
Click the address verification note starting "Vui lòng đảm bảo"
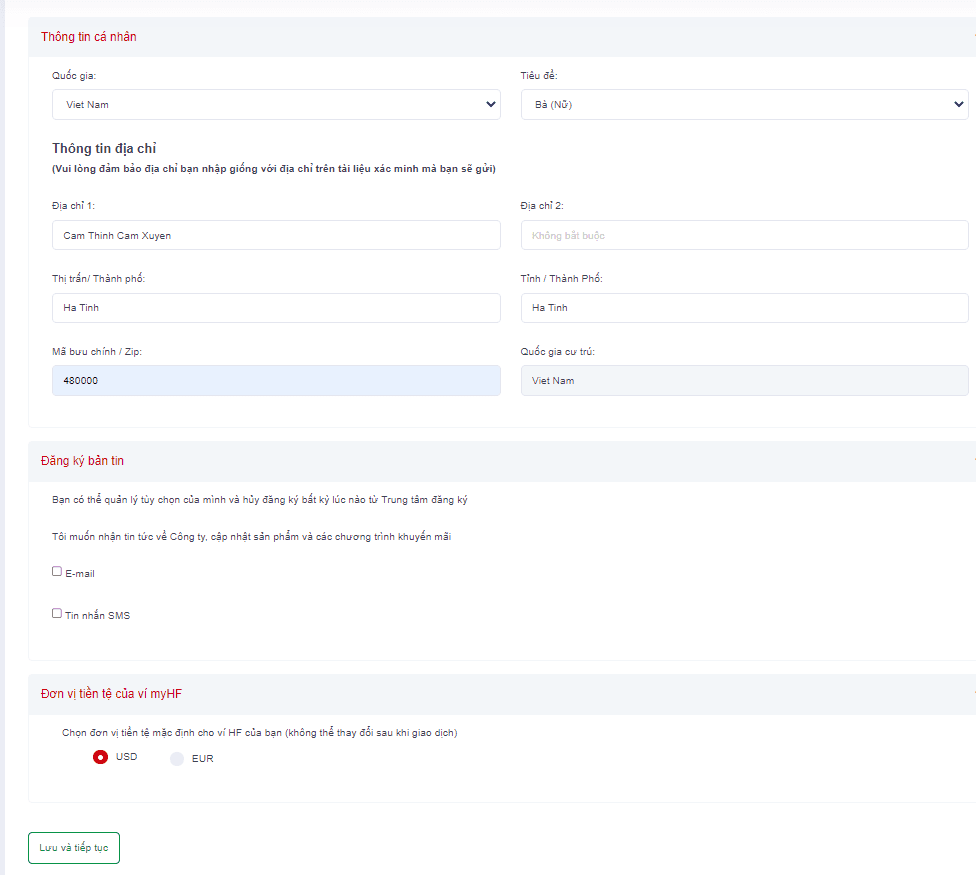click(x=274, y=169)
